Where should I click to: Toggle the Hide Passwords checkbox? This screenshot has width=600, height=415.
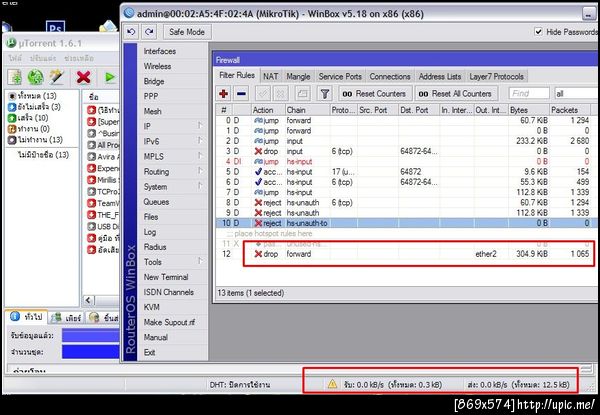coord(538,32)
